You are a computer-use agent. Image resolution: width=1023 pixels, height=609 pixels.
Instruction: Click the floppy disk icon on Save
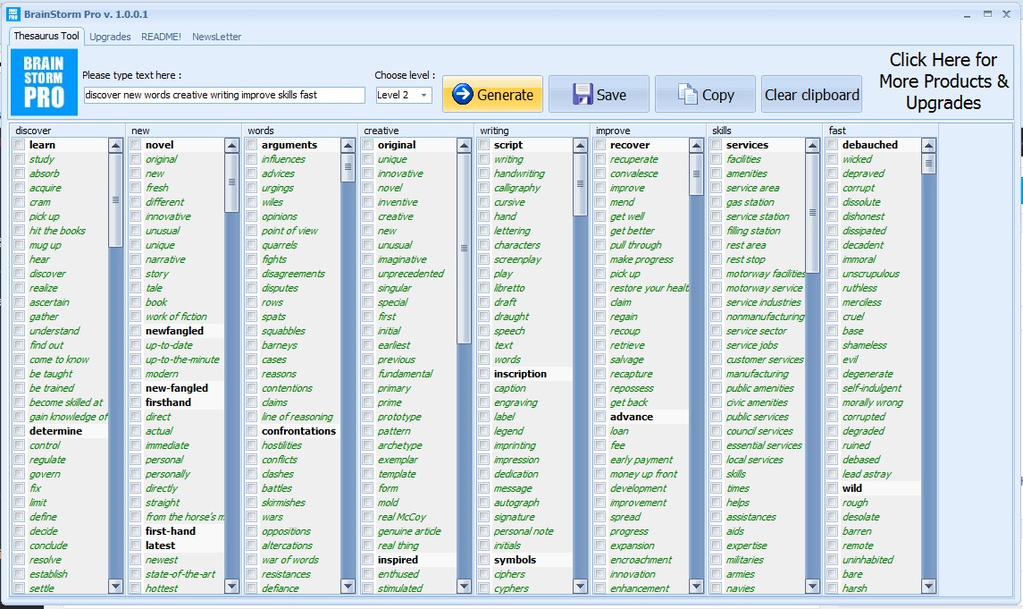(x=583, y=94)
